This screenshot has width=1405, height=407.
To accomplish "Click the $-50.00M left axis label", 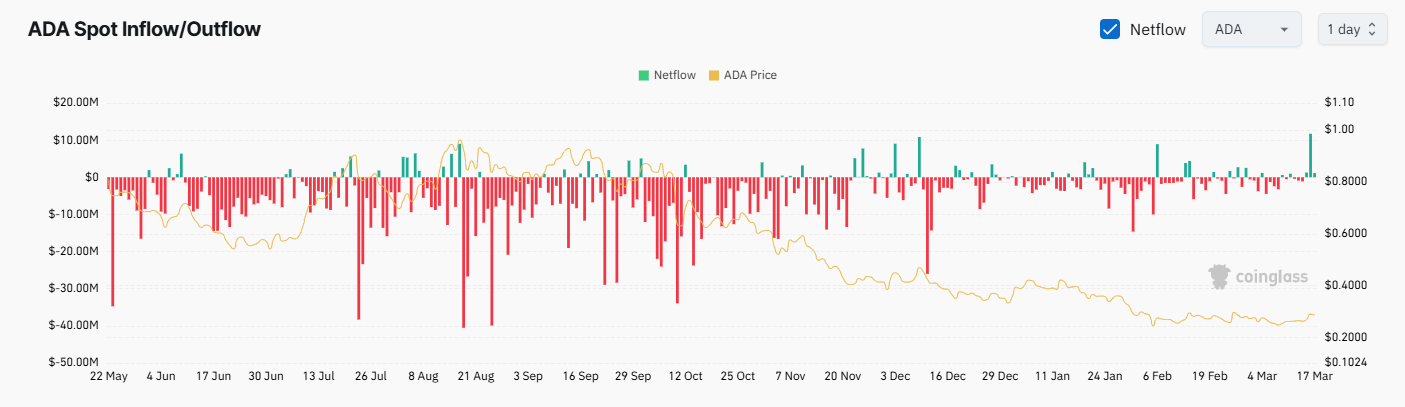I will 76,362.
